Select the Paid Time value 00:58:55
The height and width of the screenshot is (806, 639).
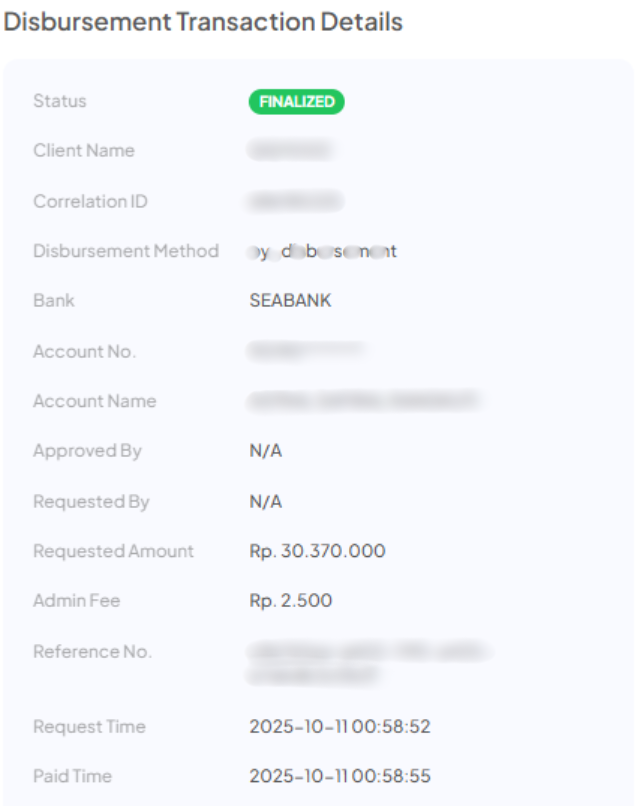tap(340, 776)
